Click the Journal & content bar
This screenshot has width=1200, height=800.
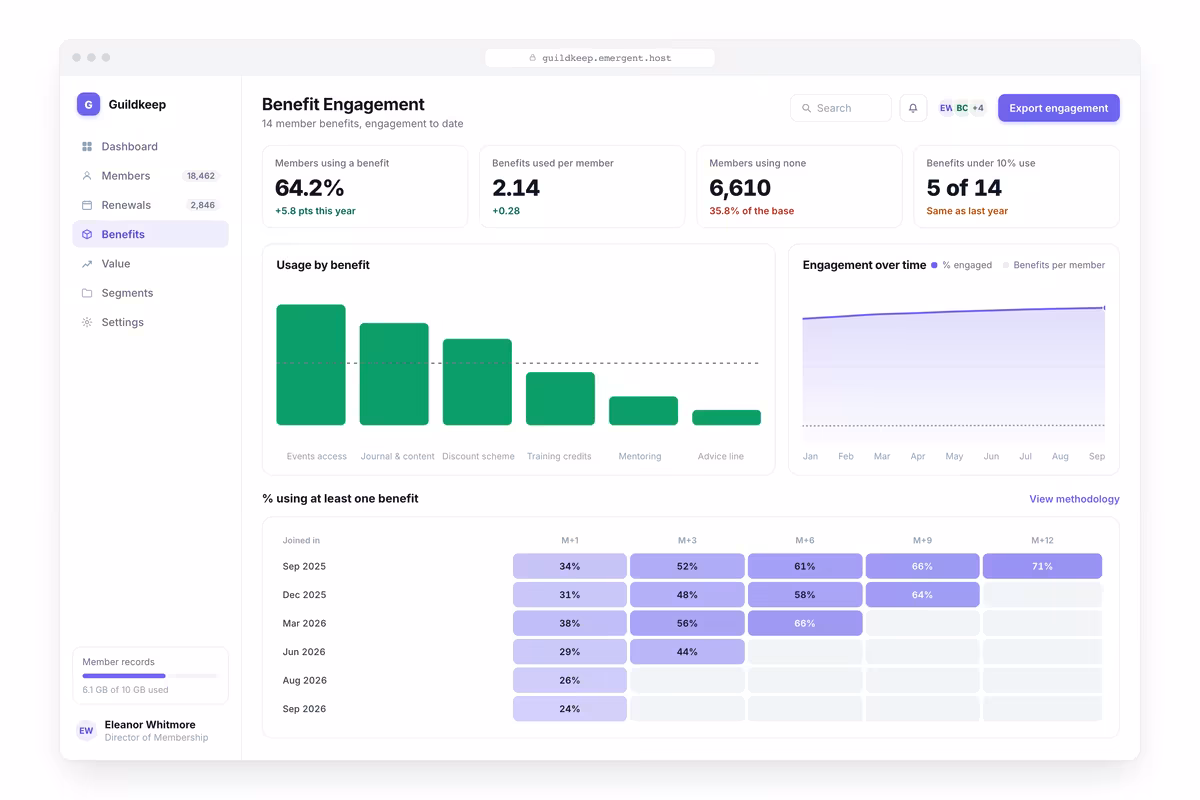point(394,374)
